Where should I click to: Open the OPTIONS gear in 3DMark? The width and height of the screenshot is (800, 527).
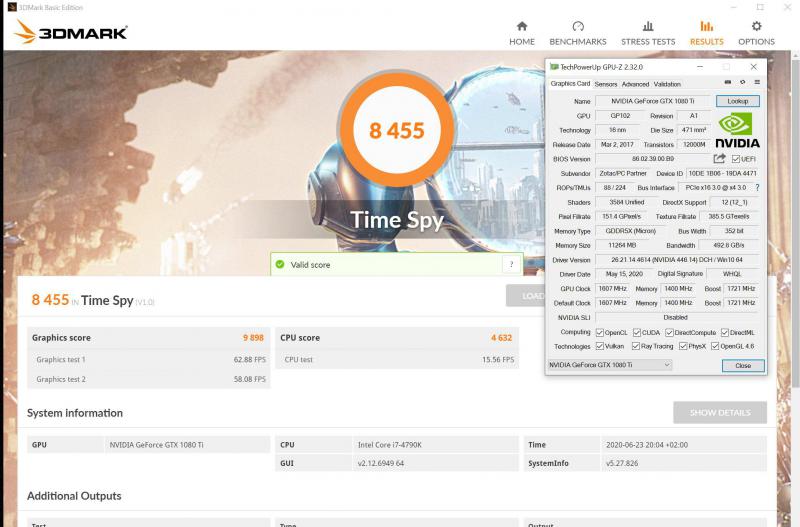coord(756,32)
